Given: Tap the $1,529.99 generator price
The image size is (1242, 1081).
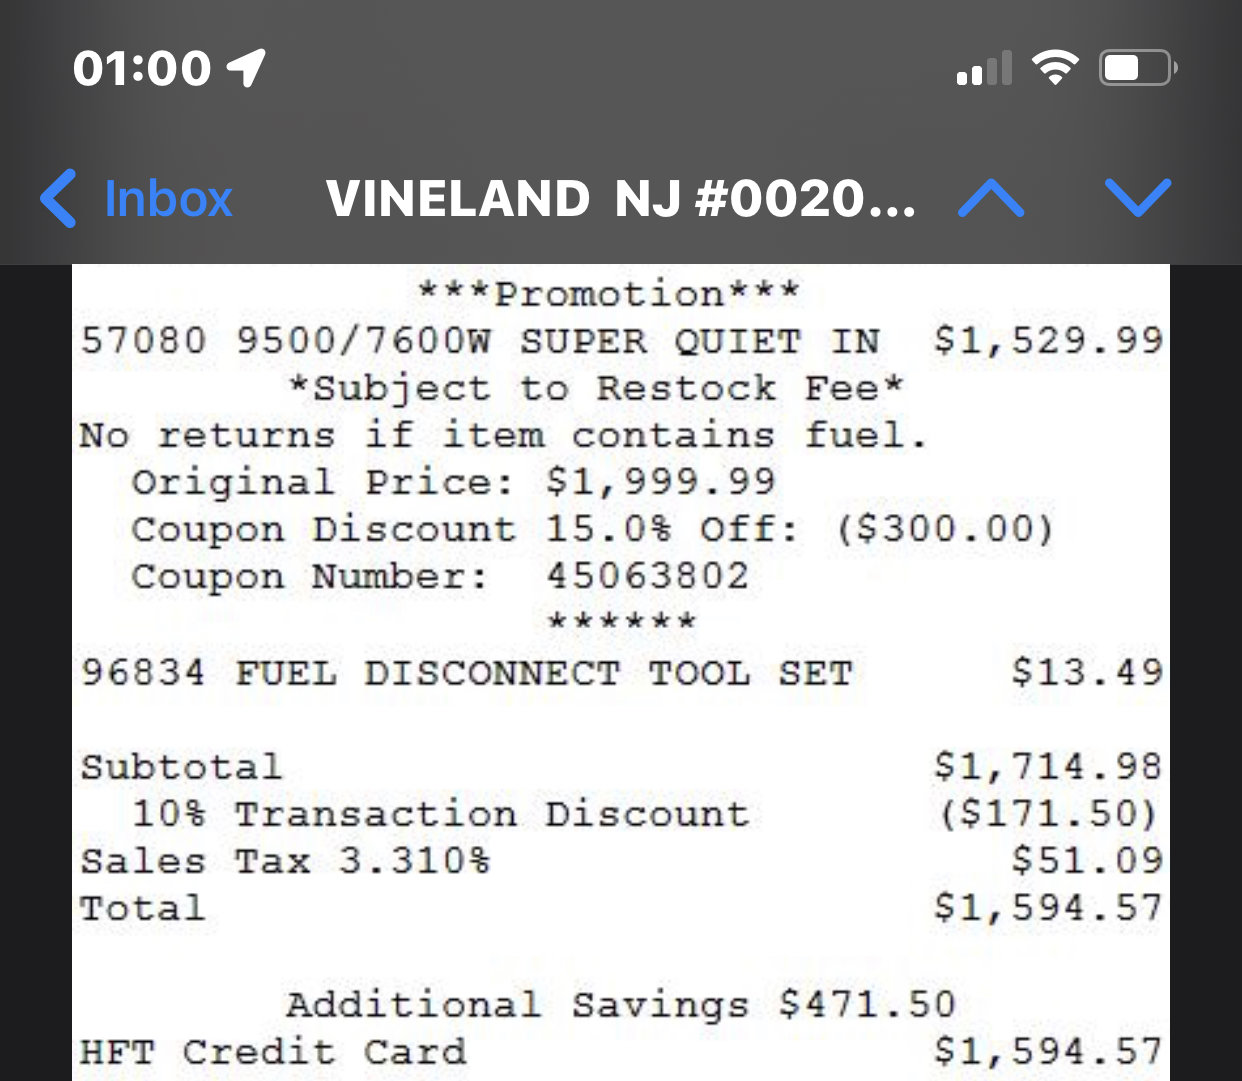Looking at the screenshot, I should click(1048, 341).
